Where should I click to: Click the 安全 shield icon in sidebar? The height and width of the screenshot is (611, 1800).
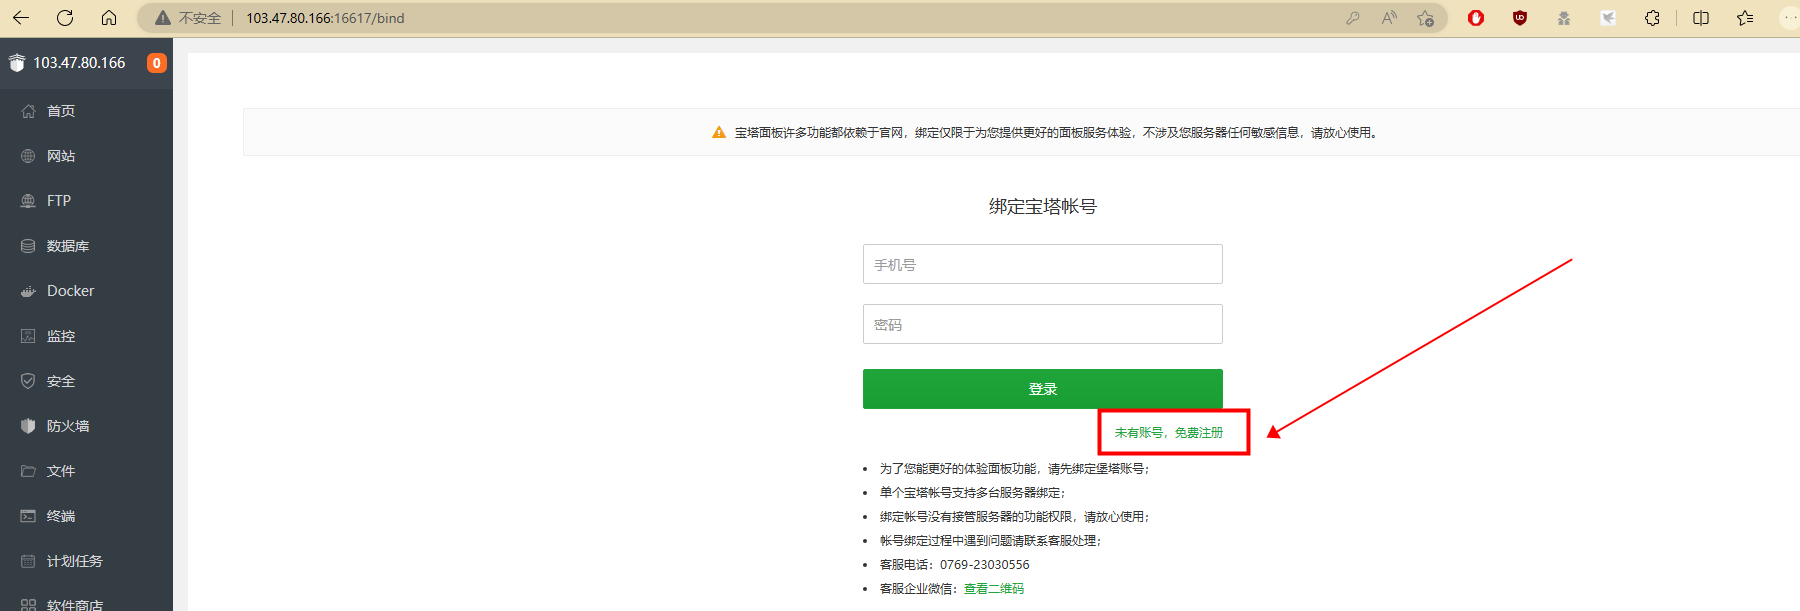pos(28,381)
